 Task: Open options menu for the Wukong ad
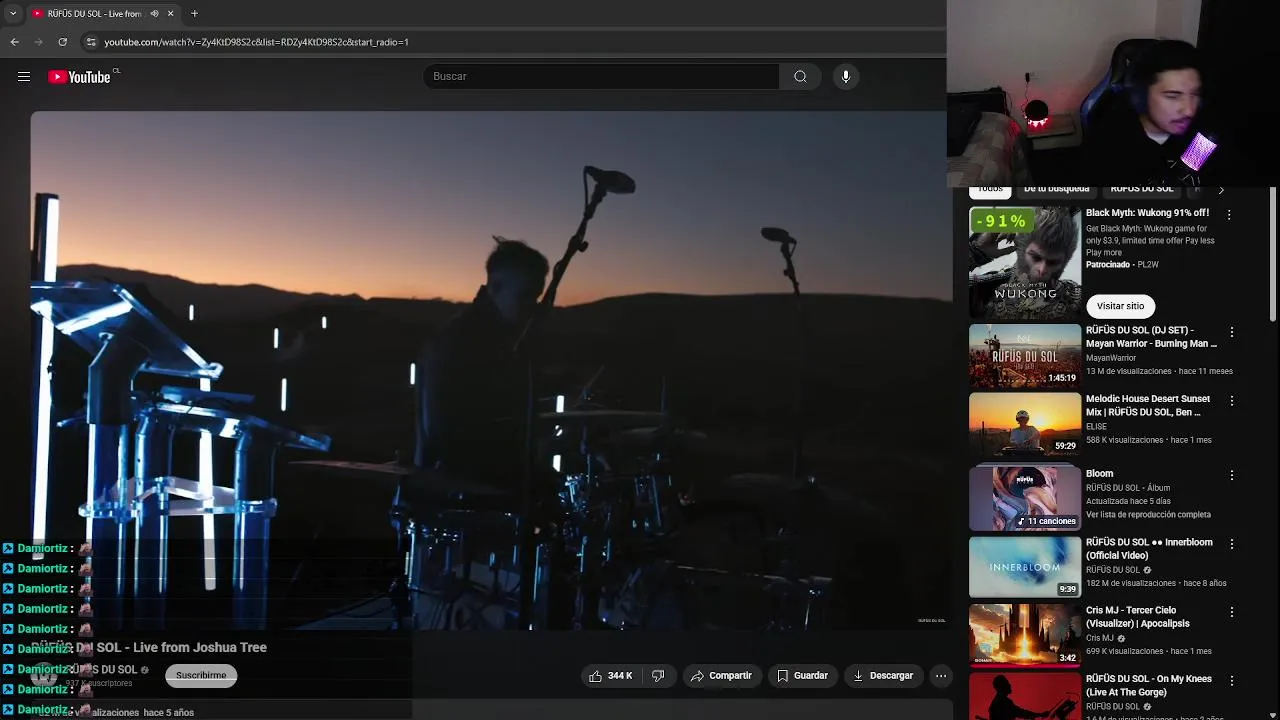pyautogui.click(x=1229, y=215)
